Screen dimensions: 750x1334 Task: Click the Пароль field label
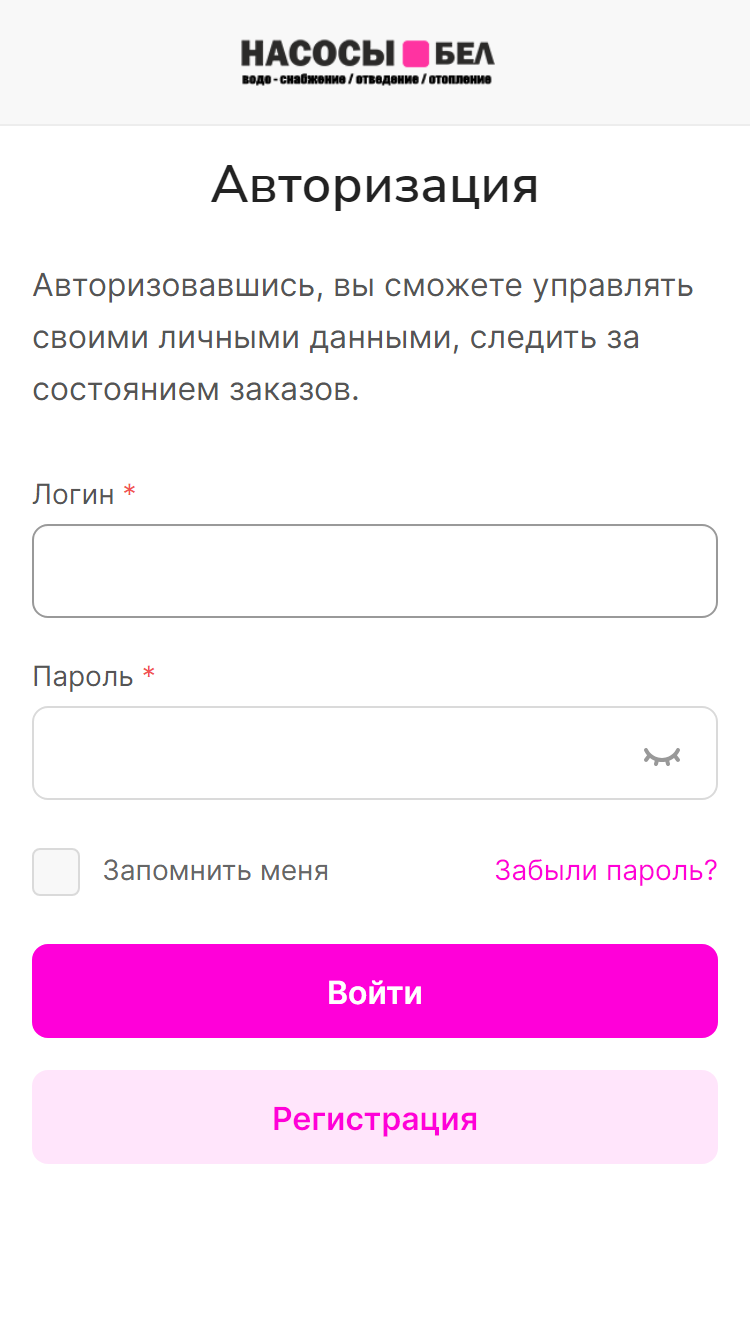[x=83, y=677]
